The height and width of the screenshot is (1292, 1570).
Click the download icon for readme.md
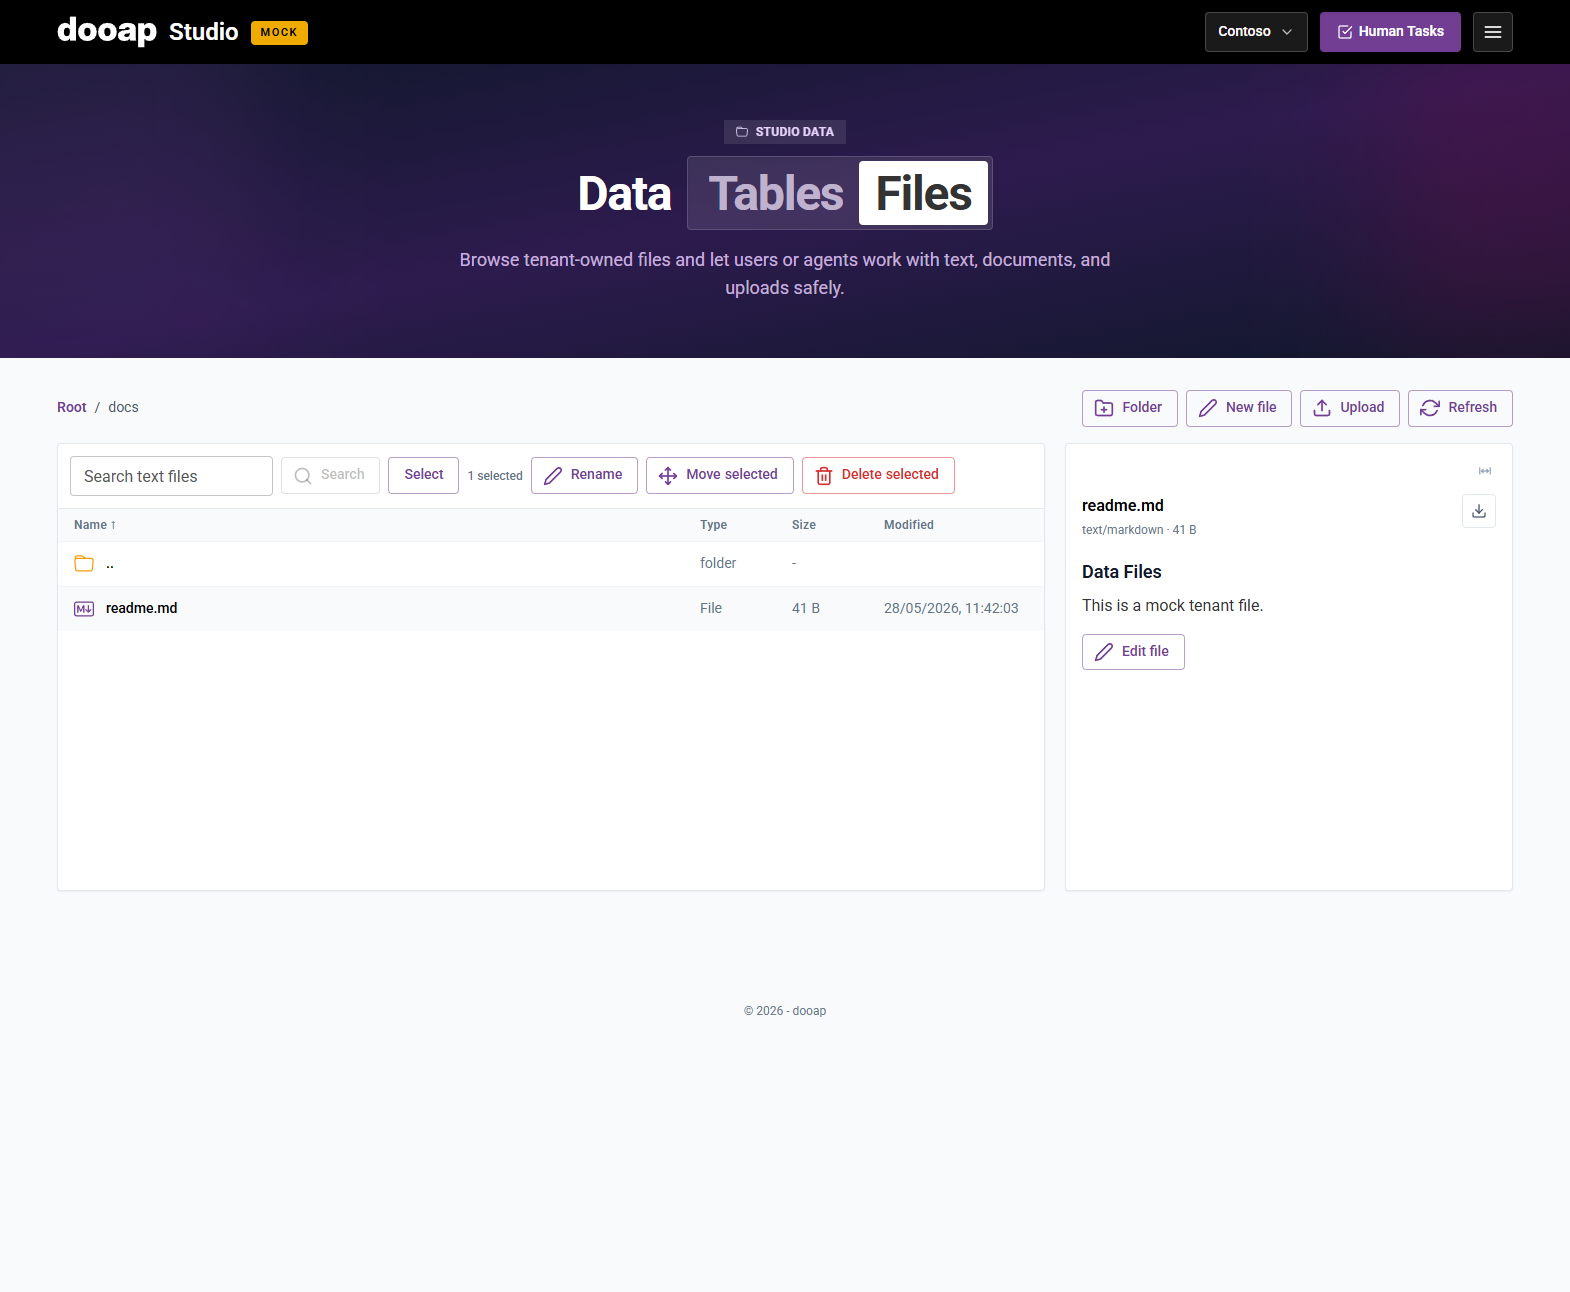tap(1478, 511)
